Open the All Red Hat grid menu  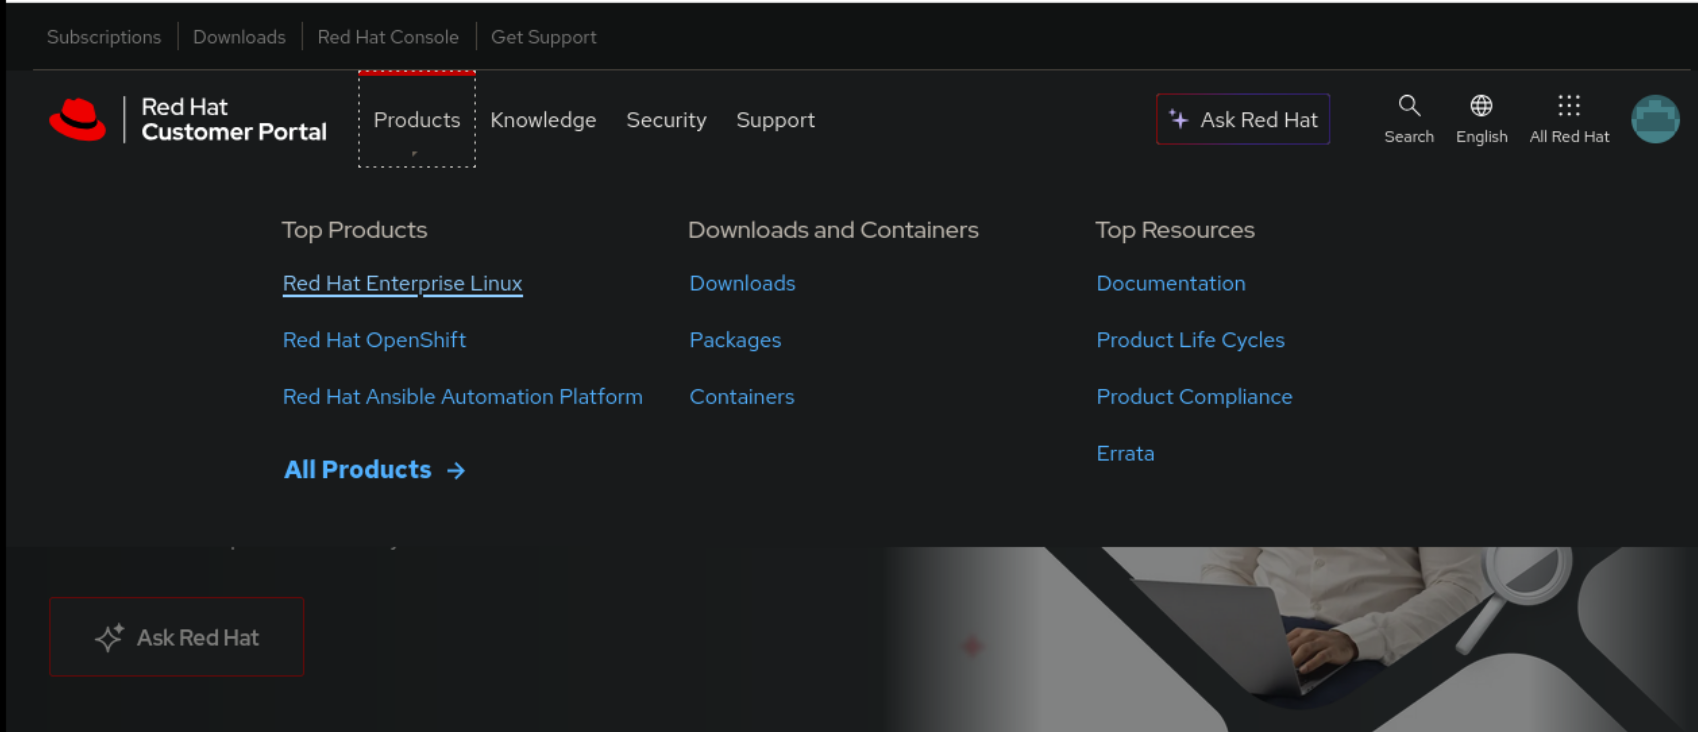pos(1569,119)
